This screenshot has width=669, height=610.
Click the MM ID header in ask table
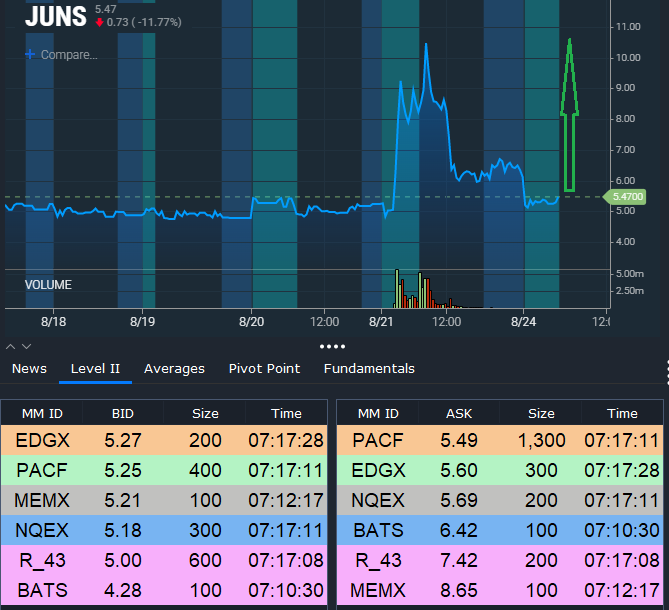[x=378, y=413]
